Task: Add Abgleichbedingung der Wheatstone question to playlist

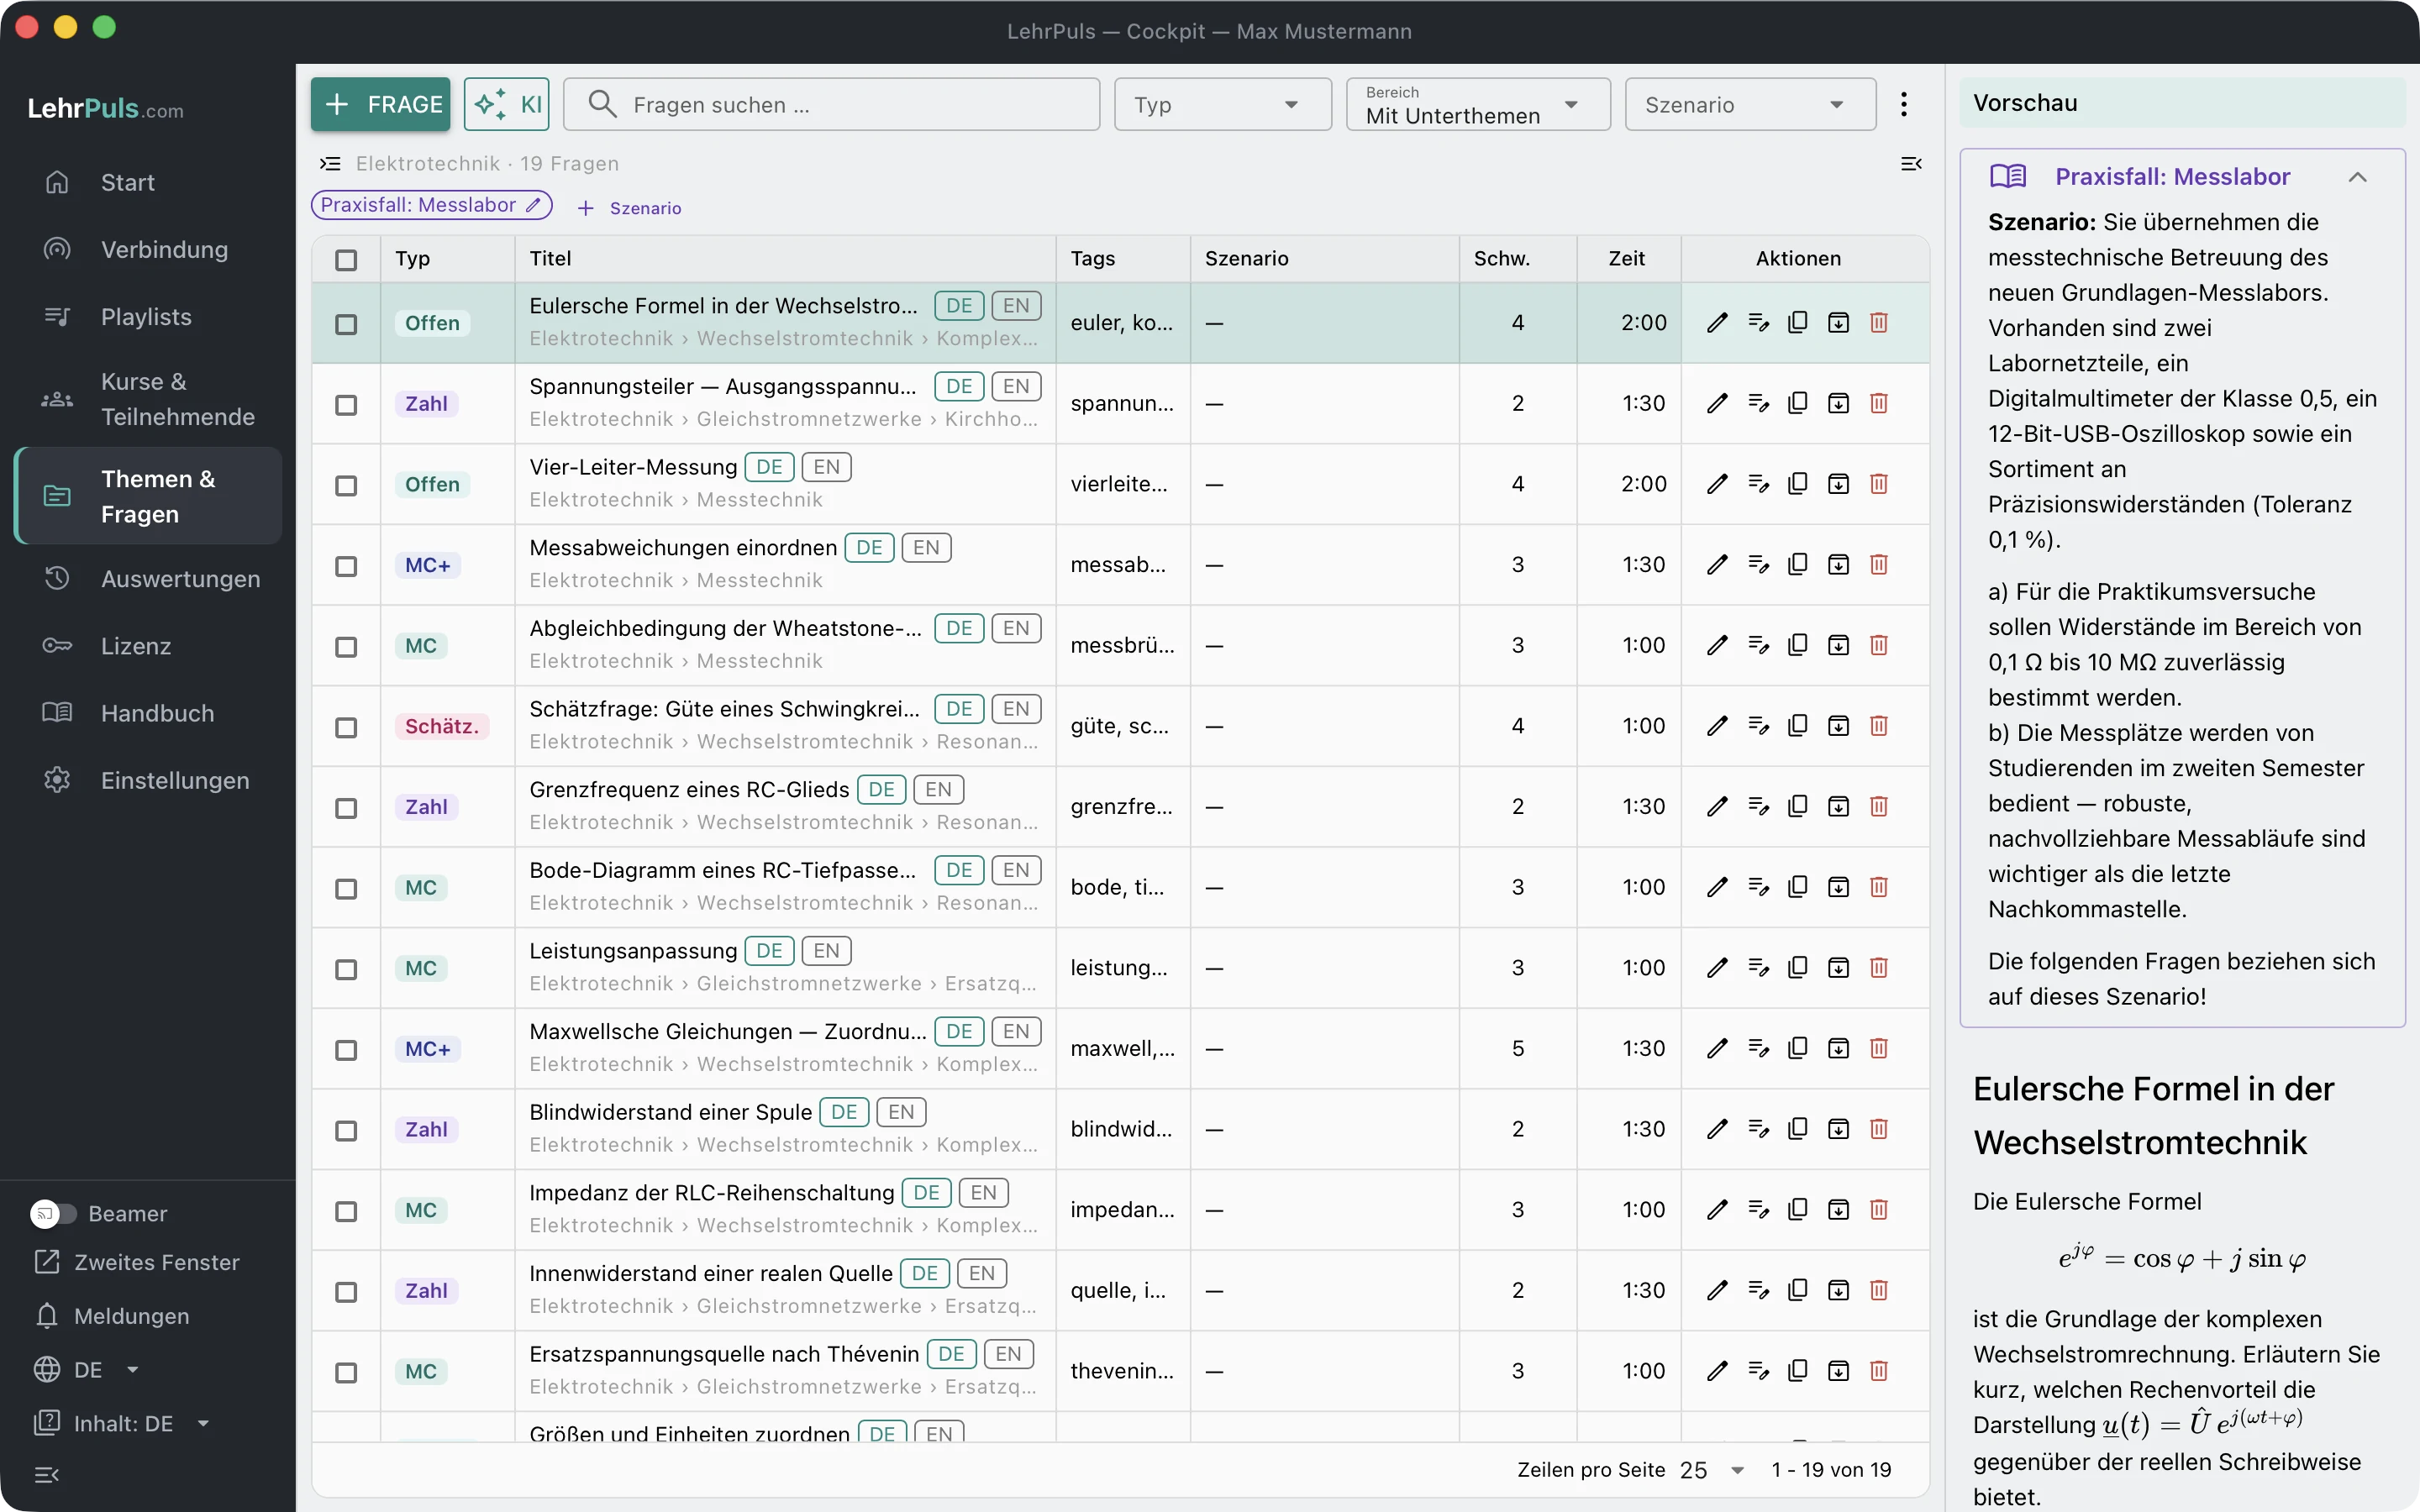Action: [1758, 645]
